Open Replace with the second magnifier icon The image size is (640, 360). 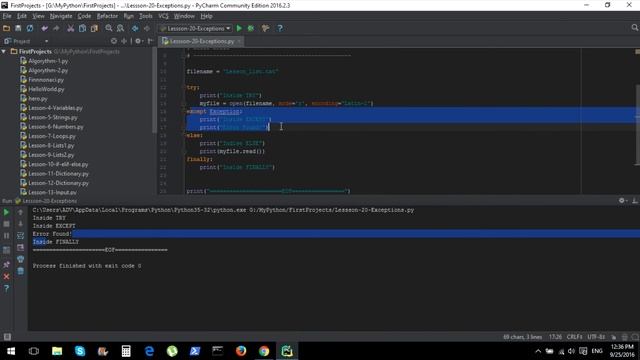(120, 28)
